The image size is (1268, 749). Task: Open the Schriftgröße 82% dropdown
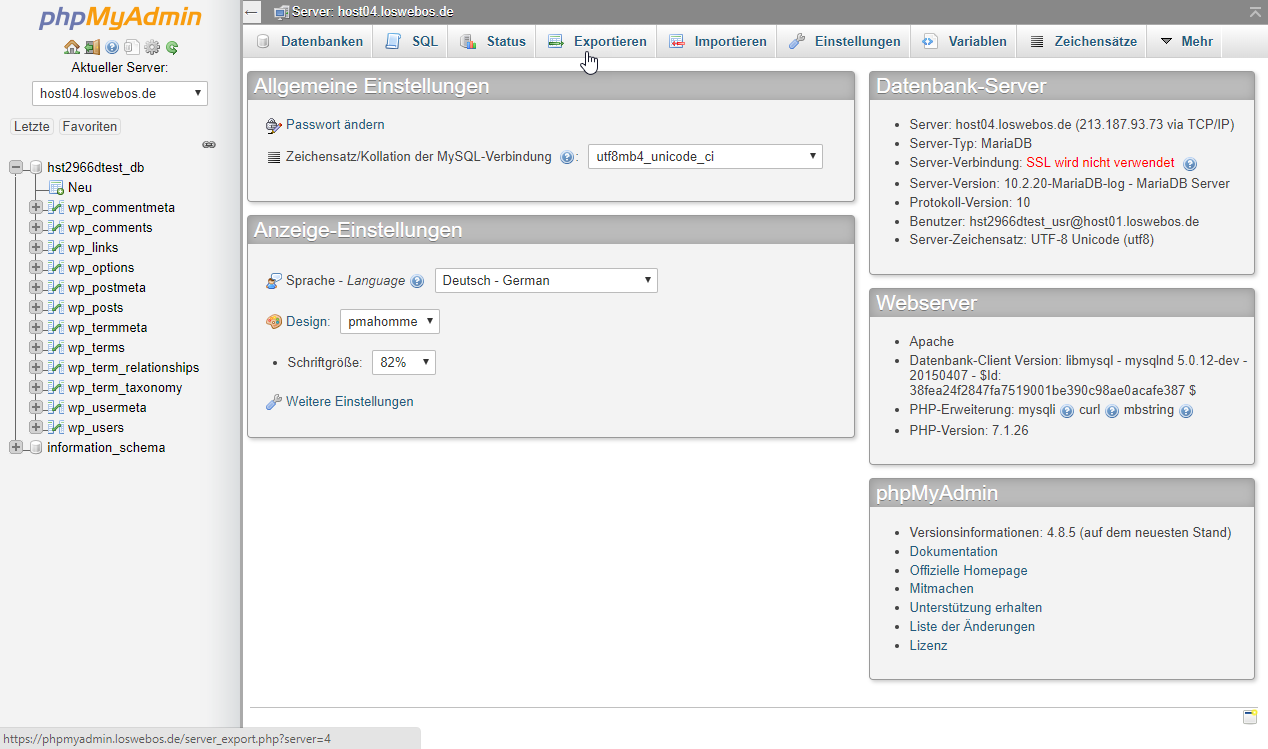(x=403, y=362)
